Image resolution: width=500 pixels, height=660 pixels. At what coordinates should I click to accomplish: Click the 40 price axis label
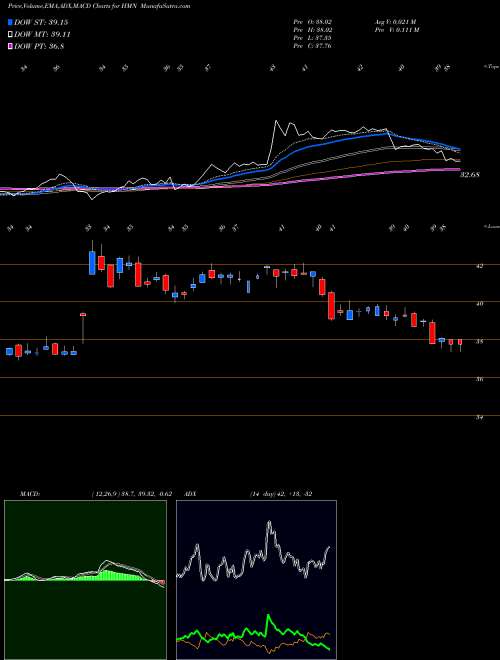click(x=480, y=303)
